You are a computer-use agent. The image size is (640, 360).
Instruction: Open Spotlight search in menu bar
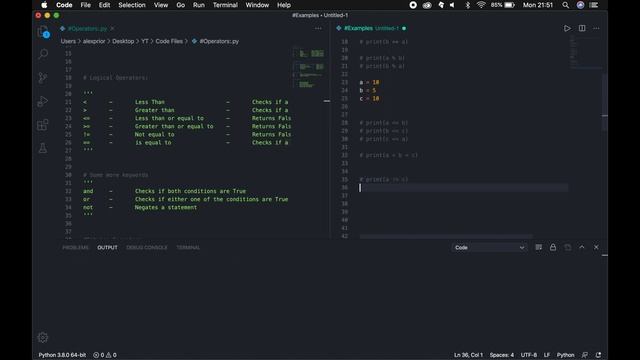(565, 5)
